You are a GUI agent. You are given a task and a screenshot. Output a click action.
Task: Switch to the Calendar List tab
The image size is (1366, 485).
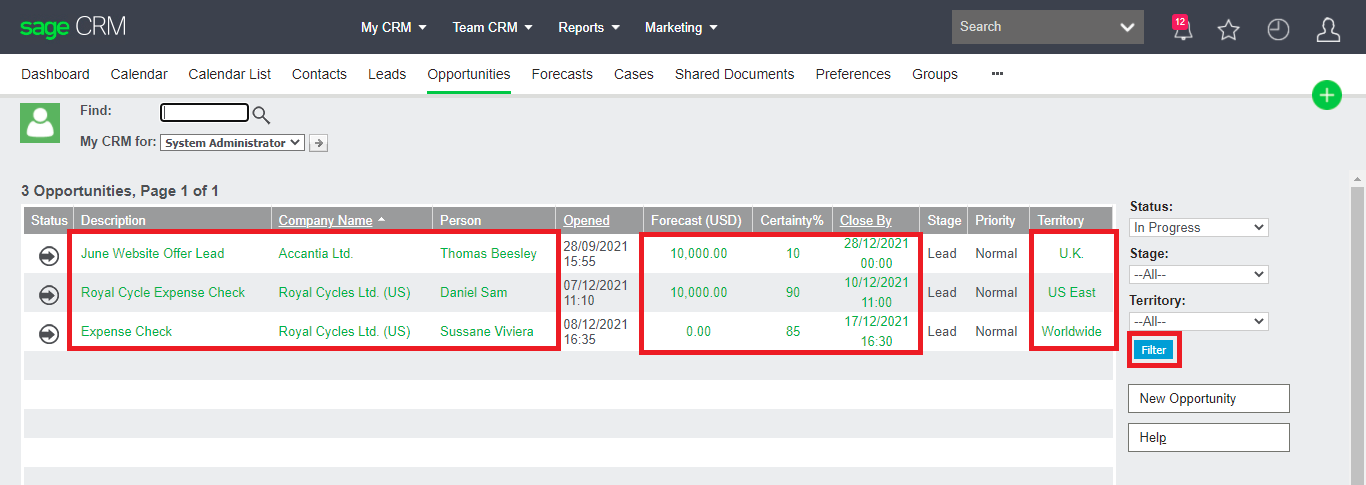230,74
